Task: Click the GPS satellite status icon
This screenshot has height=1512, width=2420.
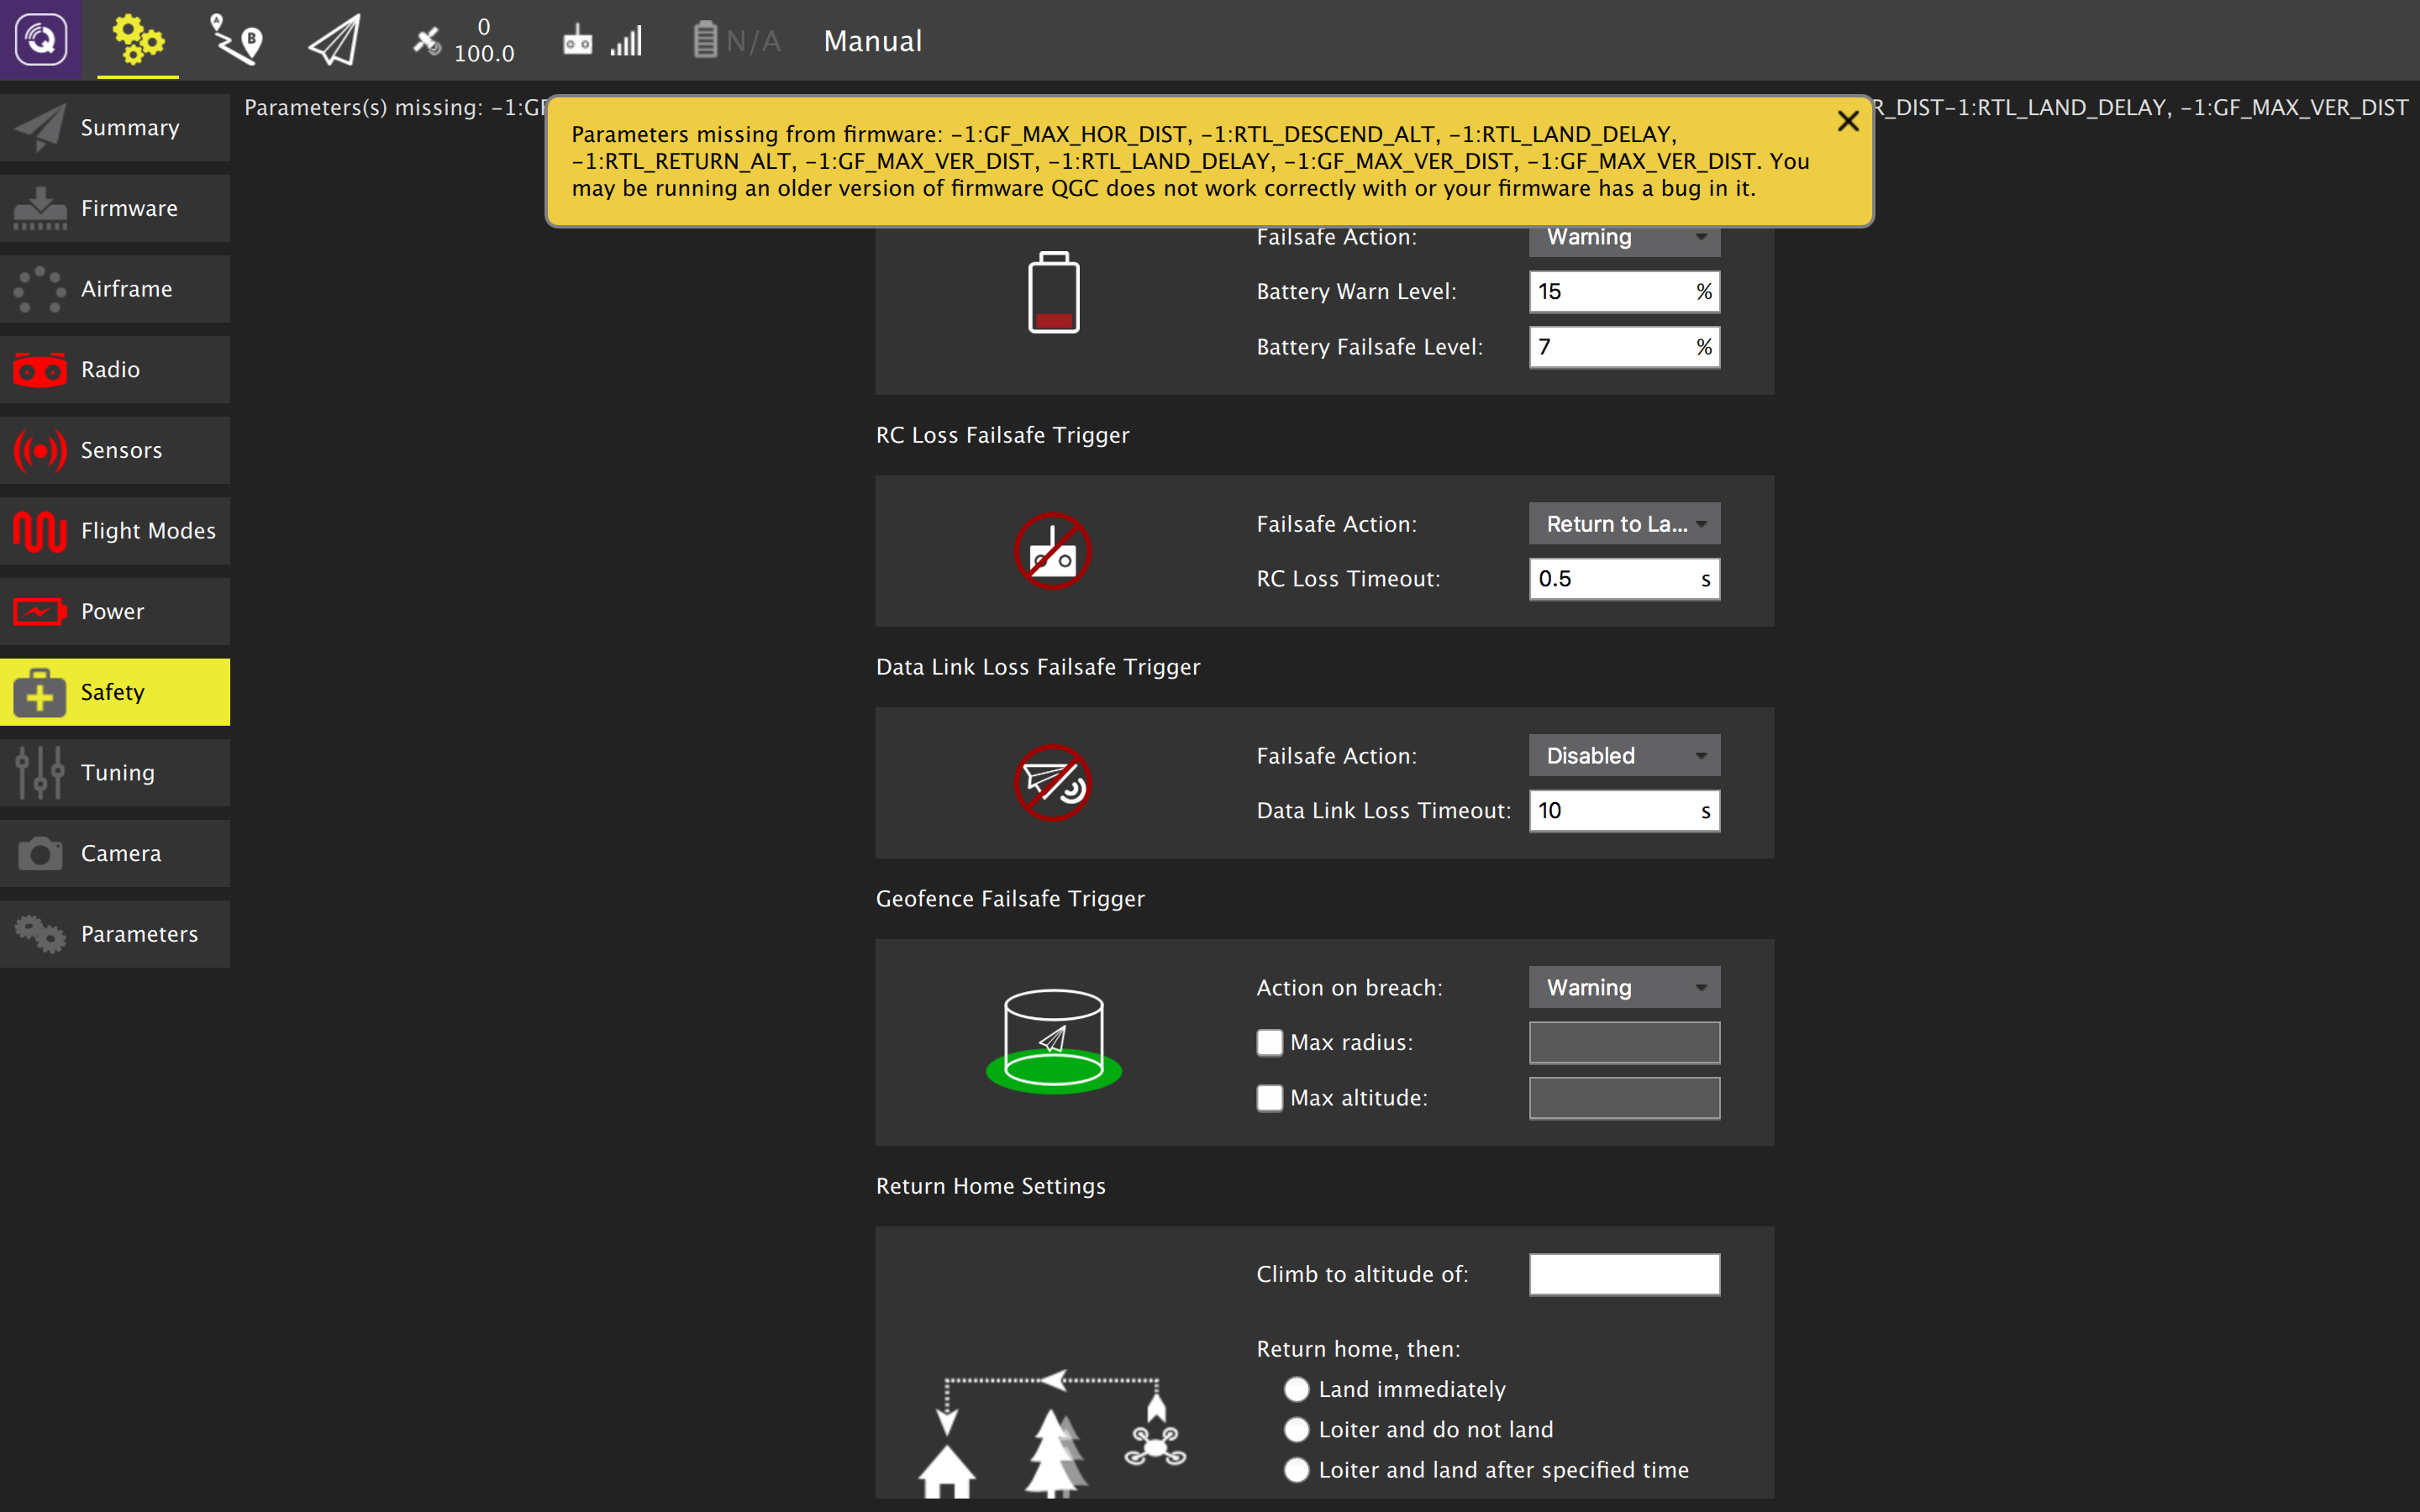Action: [428, 41]
